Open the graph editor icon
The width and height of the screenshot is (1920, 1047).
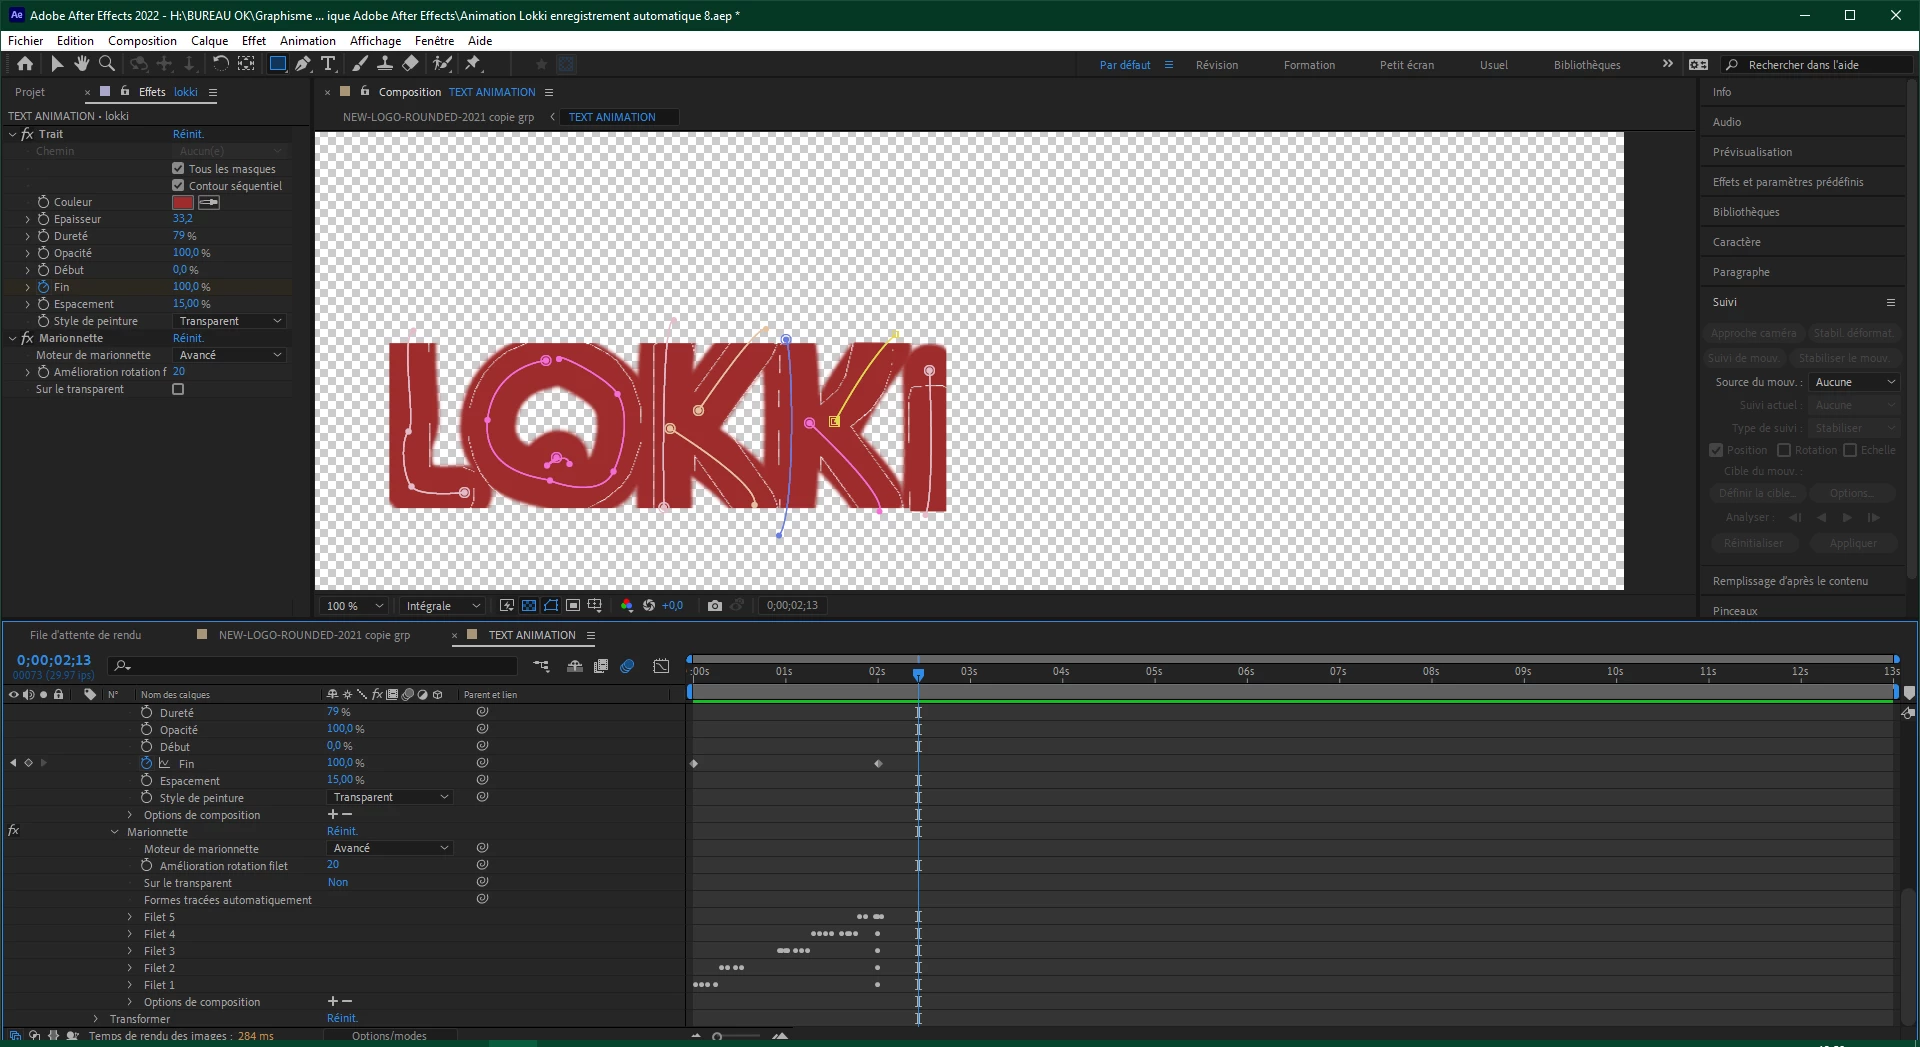click(x=661, y=666)
